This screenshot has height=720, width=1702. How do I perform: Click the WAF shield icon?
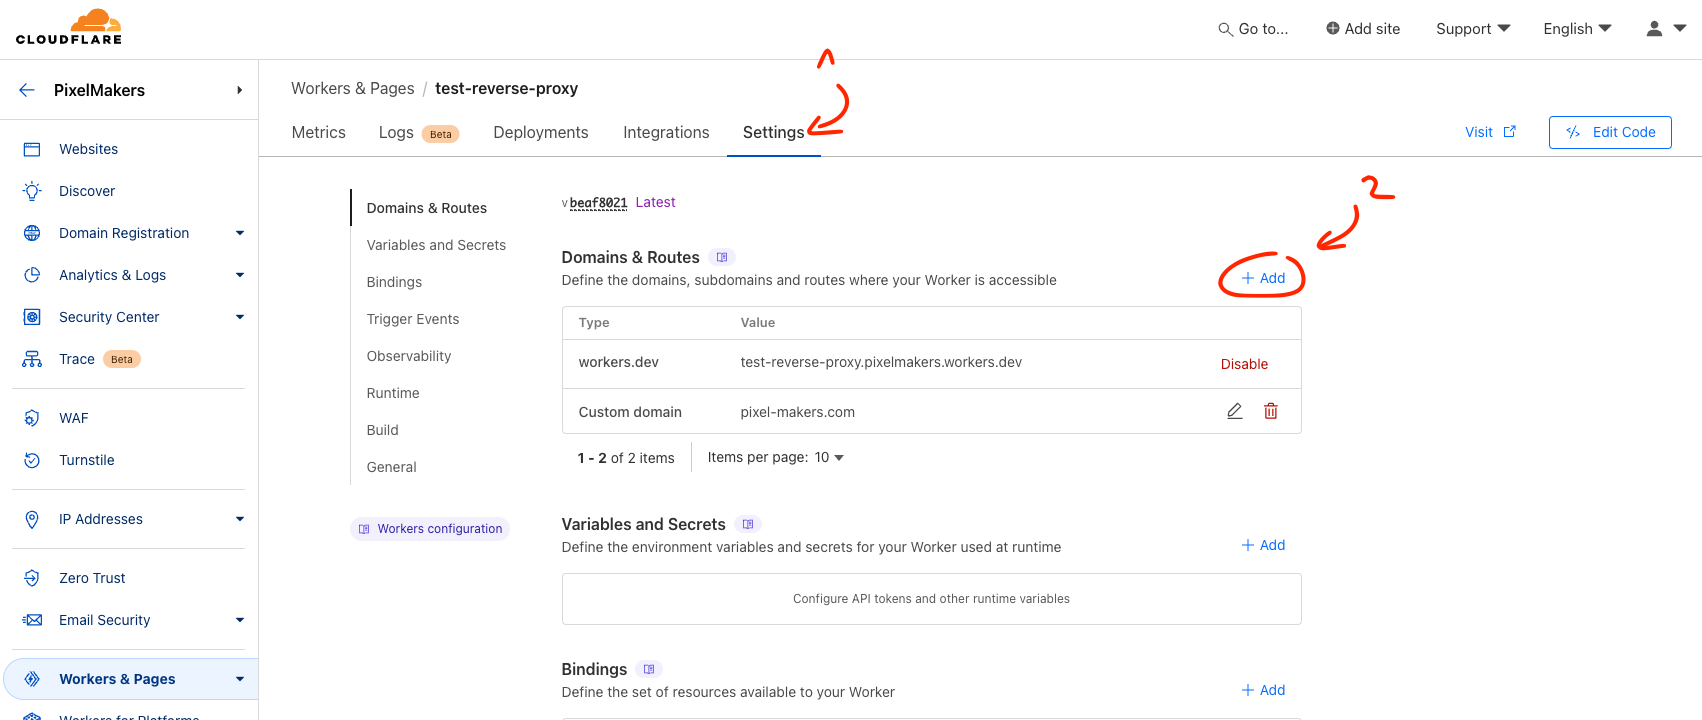click(x=32, y=418)
